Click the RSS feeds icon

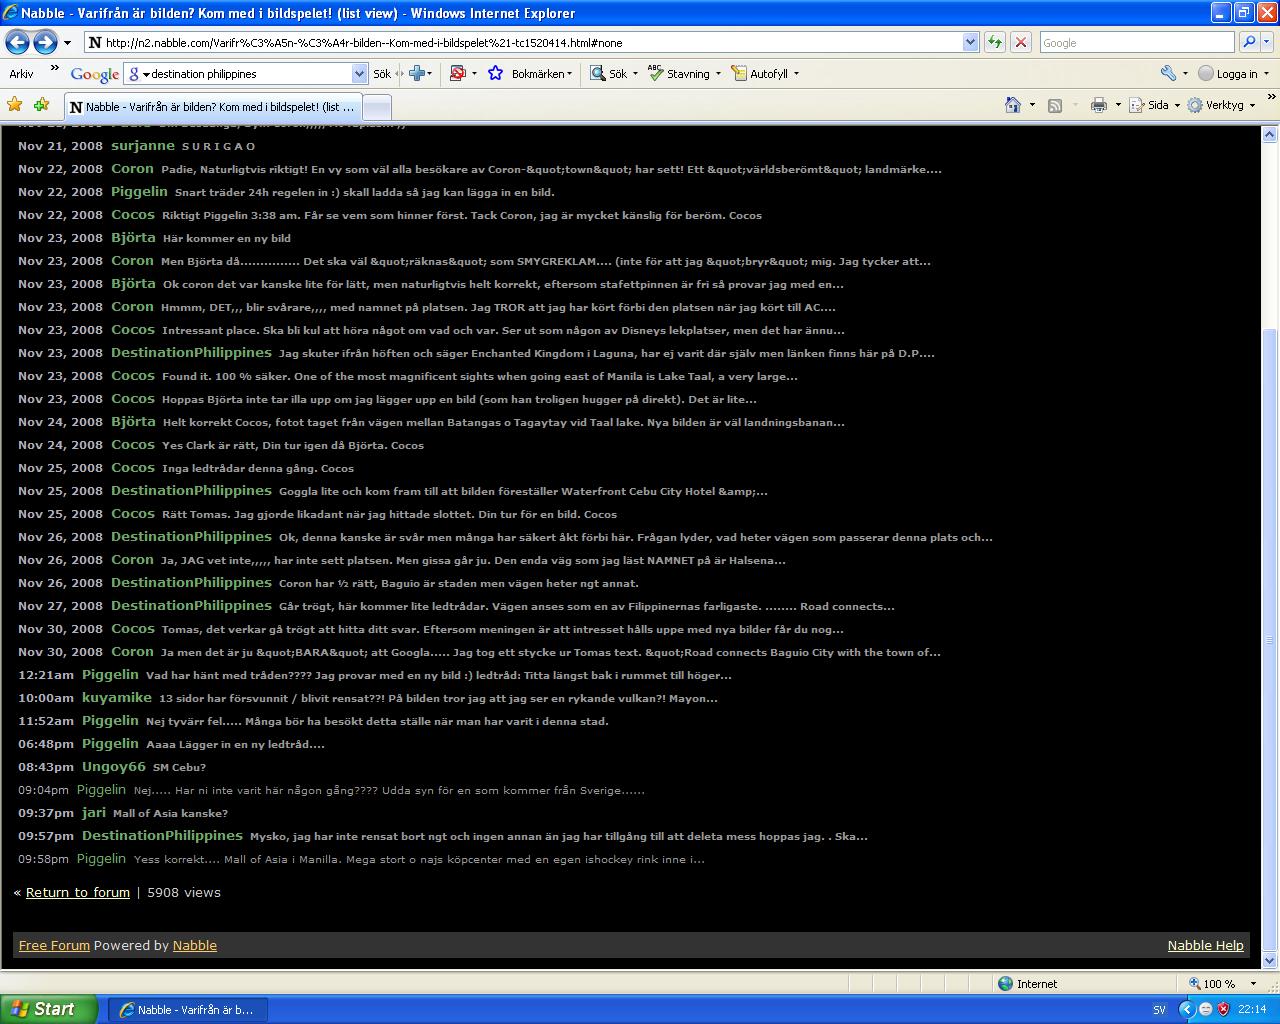tap(1054, 105)
